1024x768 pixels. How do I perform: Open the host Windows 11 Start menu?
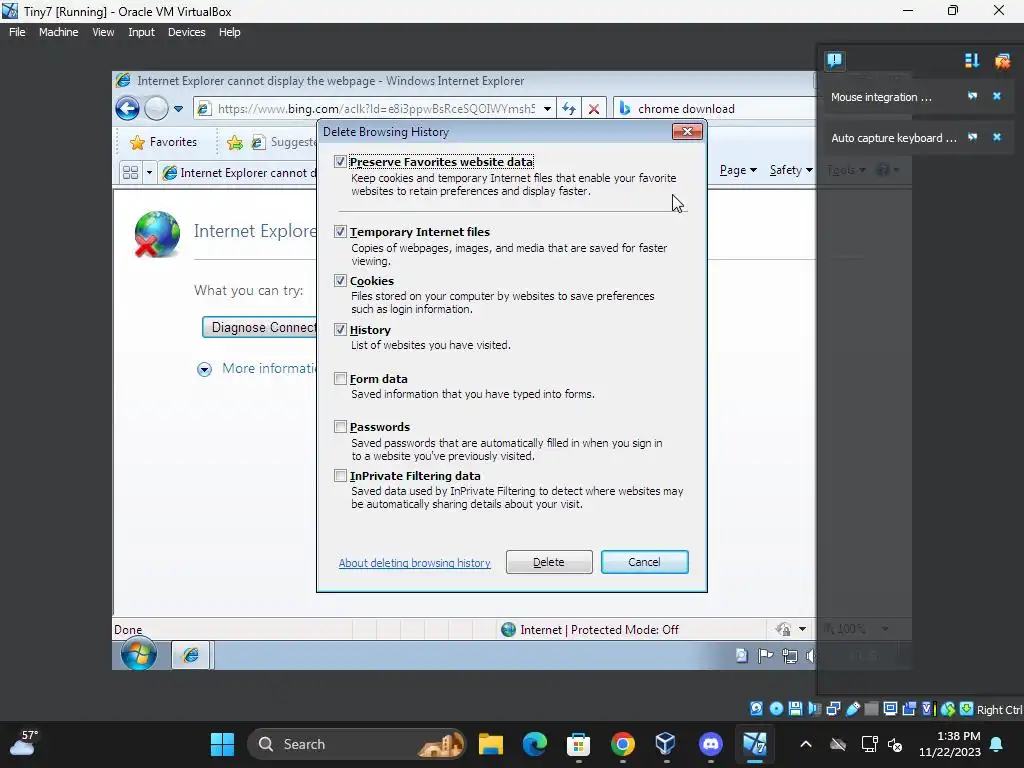tap(222, 744)
